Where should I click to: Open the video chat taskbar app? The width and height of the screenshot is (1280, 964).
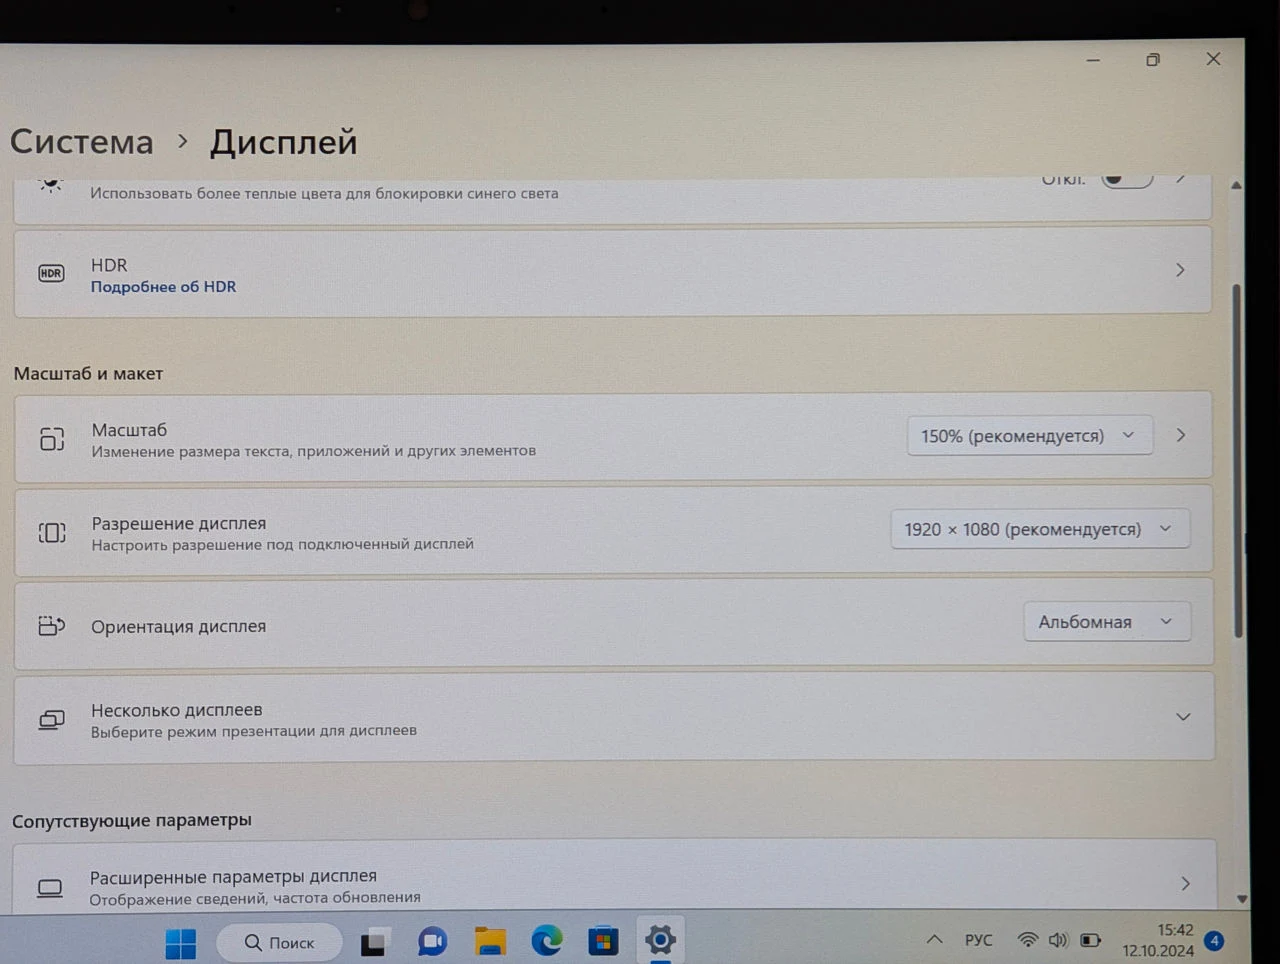tap(432, 942)
